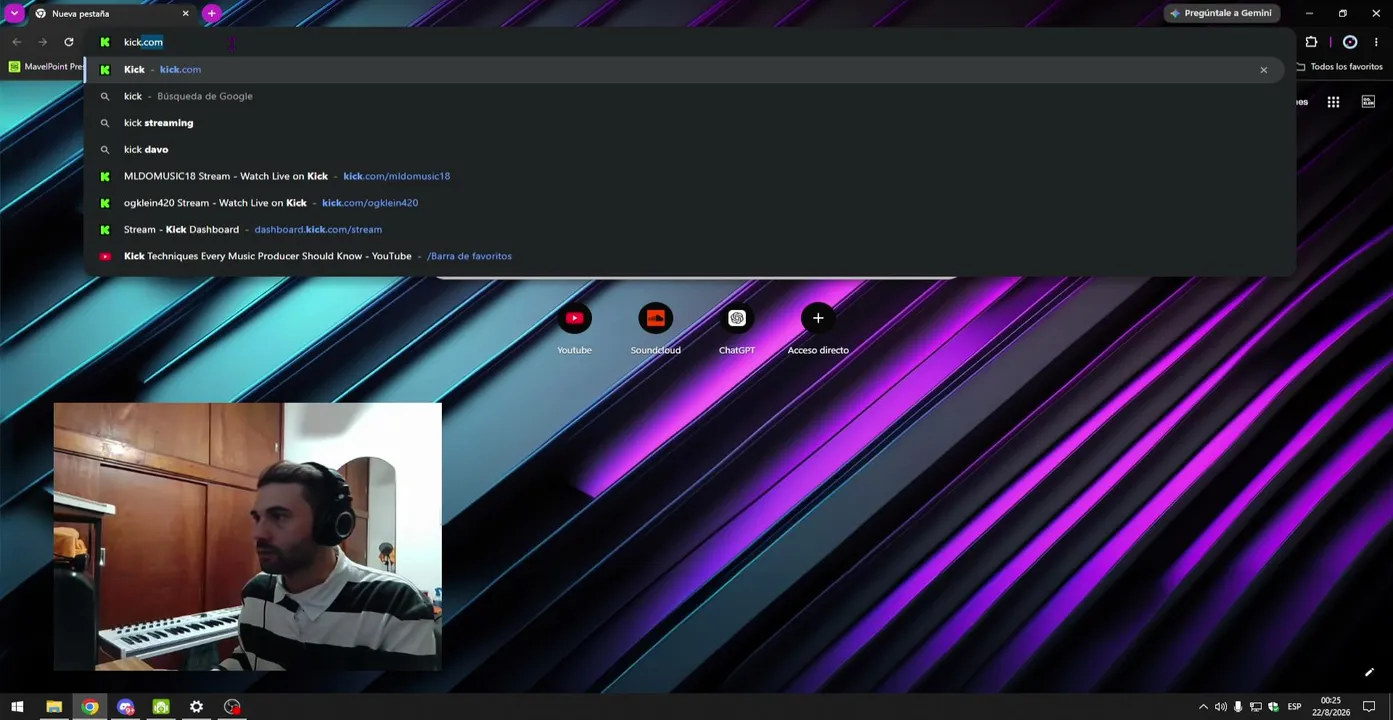Remove the kick.com suggestion with the X
The height and width of the screenshot is (720, 1393).
click(1264, 70)
